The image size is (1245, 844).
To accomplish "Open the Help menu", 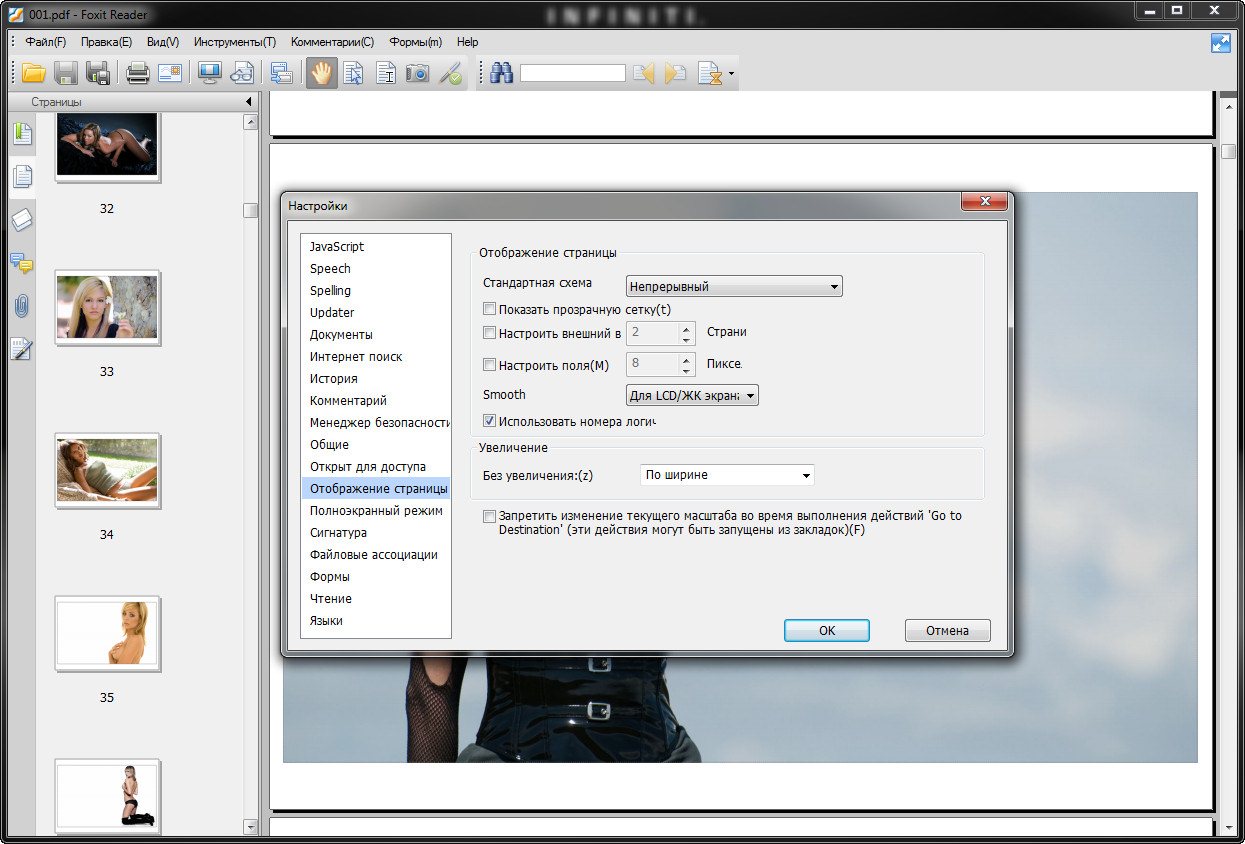I will [467, 42].
